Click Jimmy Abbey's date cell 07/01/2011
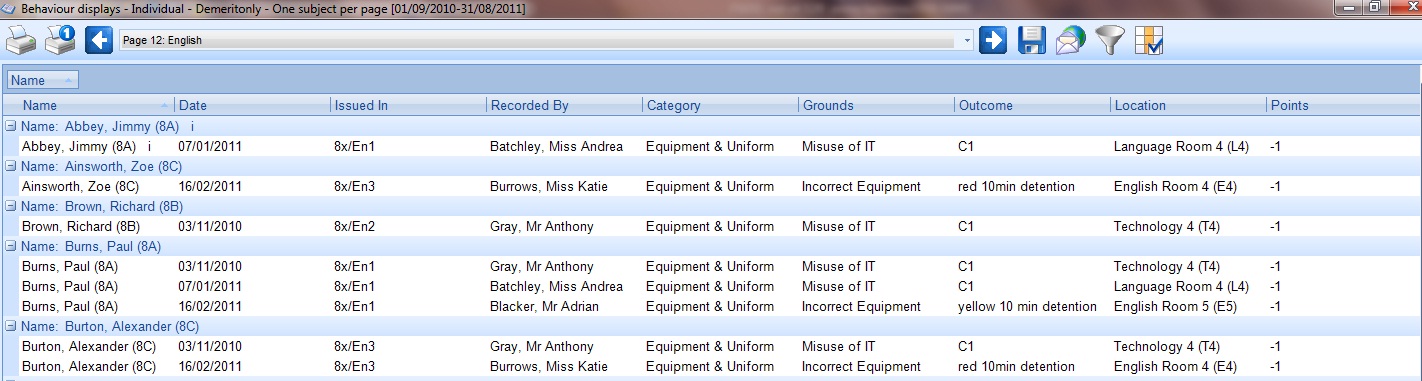Screen dimensions: 1422x381 coord(210,147)
